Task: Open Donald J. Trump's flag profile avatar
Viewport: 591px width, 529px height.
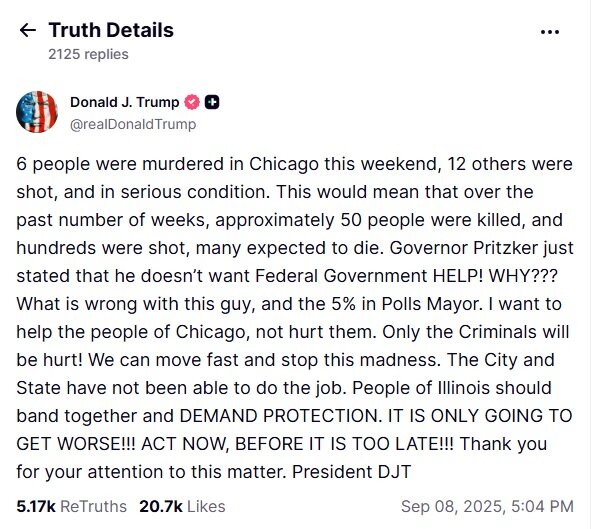Action: point(37,112)
